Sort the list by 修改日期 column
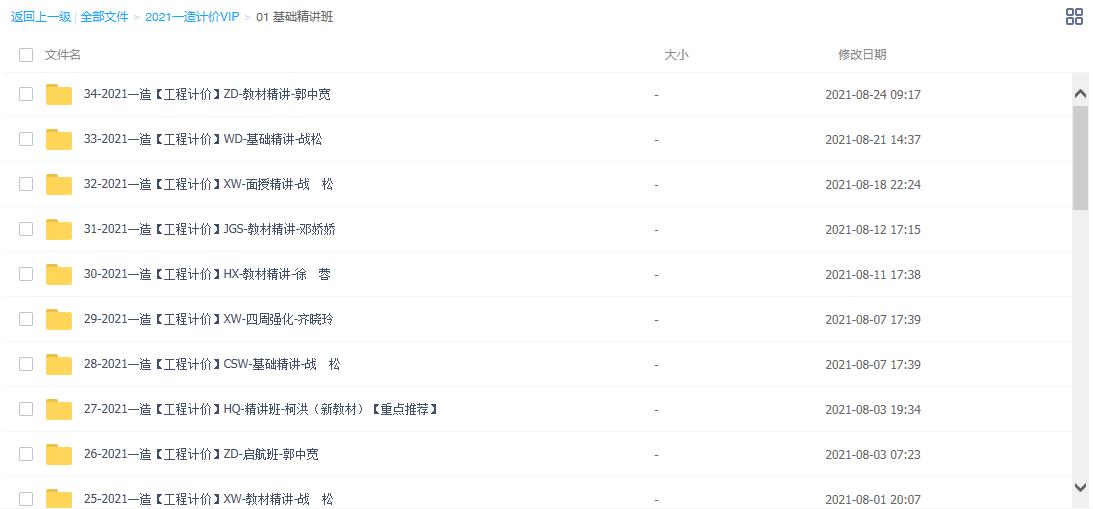Viewport: 1093px width, 509px height. pyautogui.click(x=861, y=55)
